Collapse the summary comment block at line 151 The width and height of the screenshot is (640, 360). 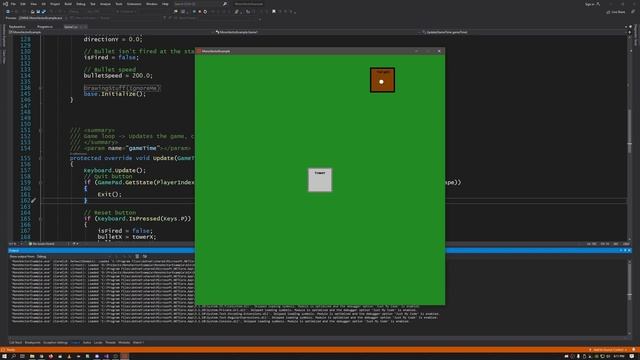pos(40,130)
